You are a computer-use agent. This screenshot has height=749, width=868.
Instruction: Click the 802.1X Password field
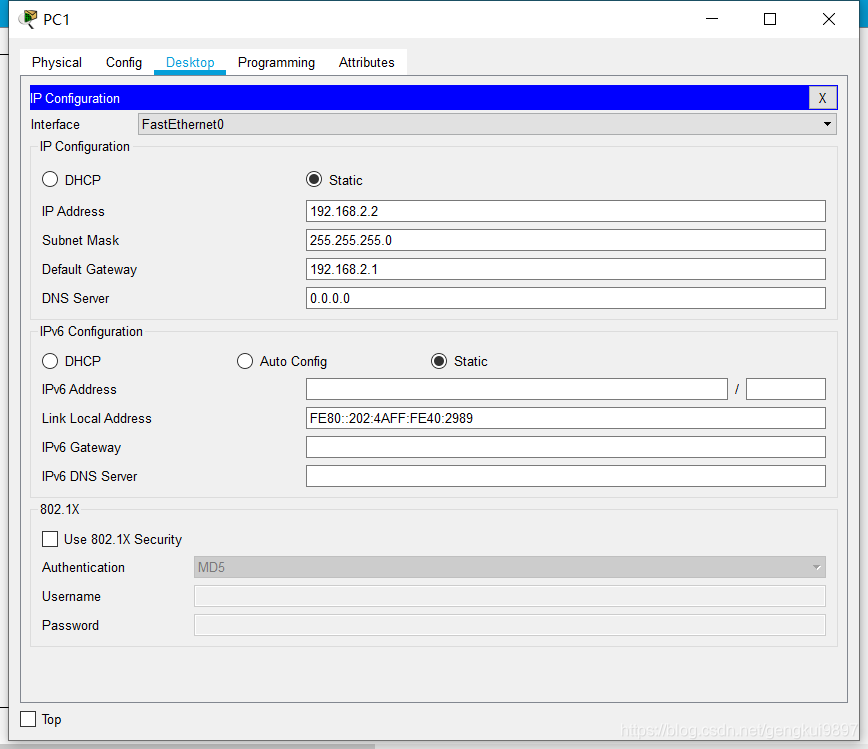pos(509,625)
